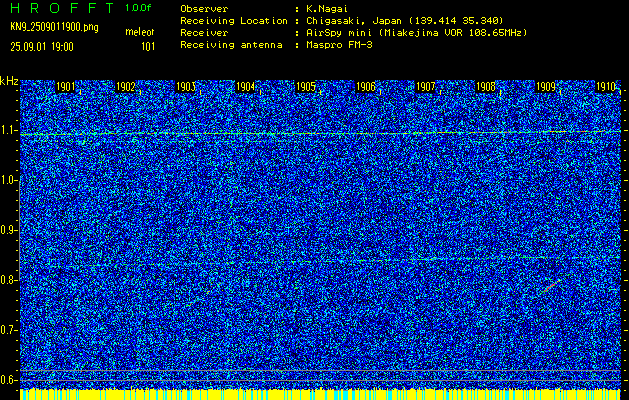Click the 1905 time marker
This screenshot has width=629, height=400.
(x=305, y=87)
